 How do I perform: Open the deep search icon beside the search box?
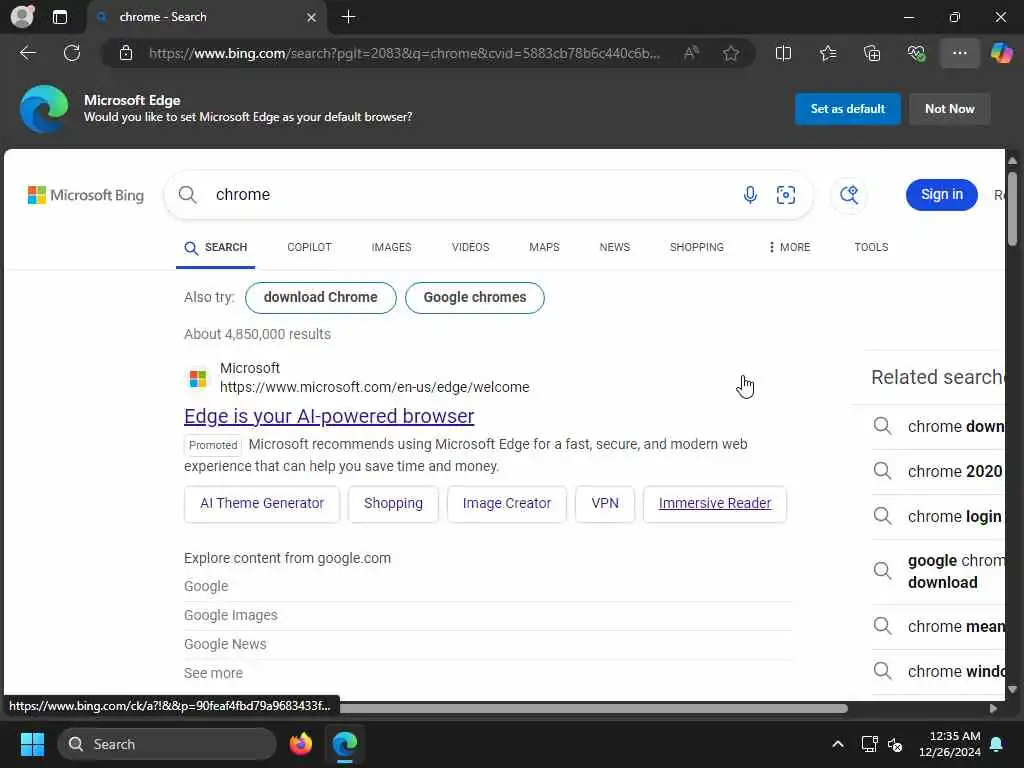coord(849,195)
